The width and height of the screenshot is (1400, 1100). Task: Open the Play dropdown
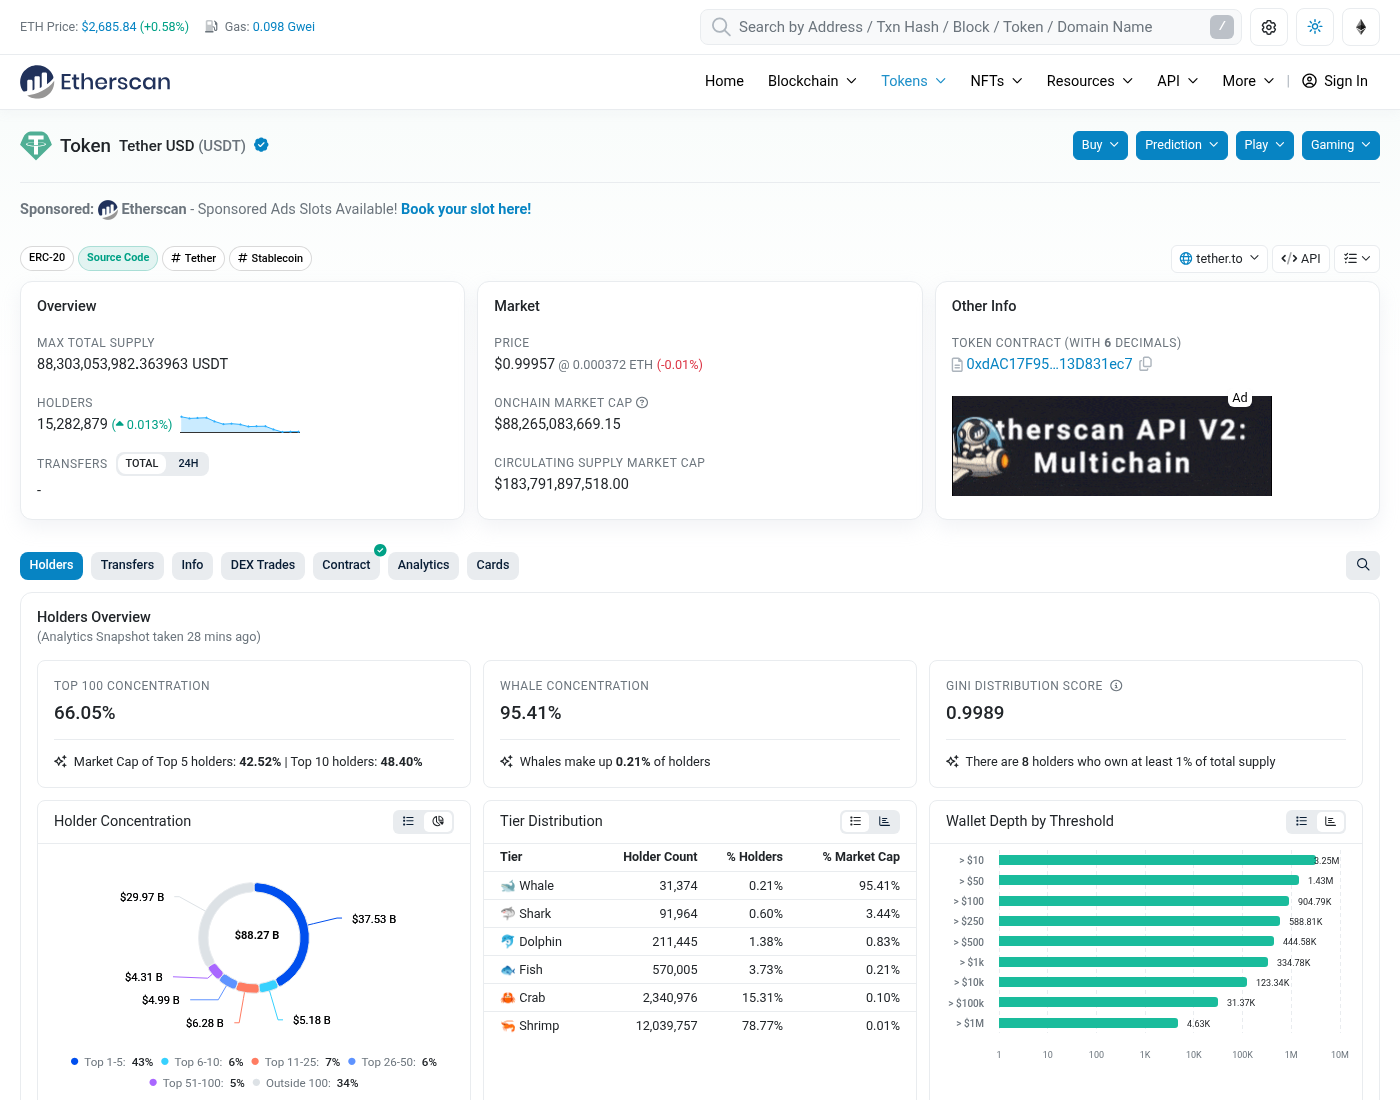coord(1265,145)
